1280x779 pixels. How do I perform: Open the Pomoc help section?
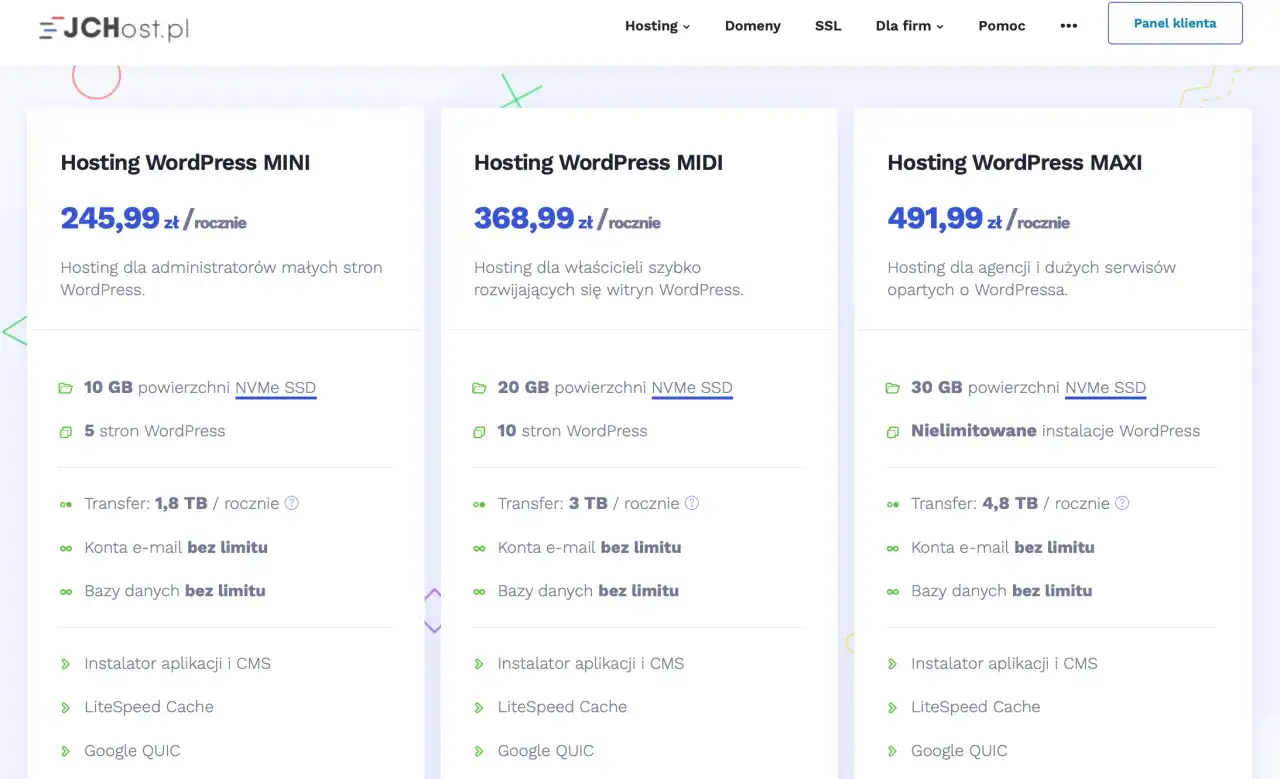pyautogui.click(x=1001, y=26)
